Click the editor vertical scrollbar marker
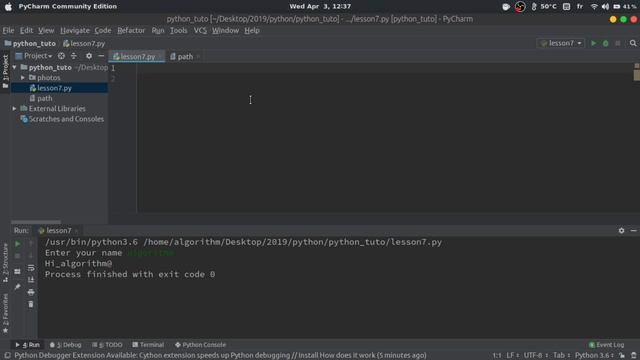Image resolution: width=640 pixels, height=360 pixels. [x=636, y=75]
